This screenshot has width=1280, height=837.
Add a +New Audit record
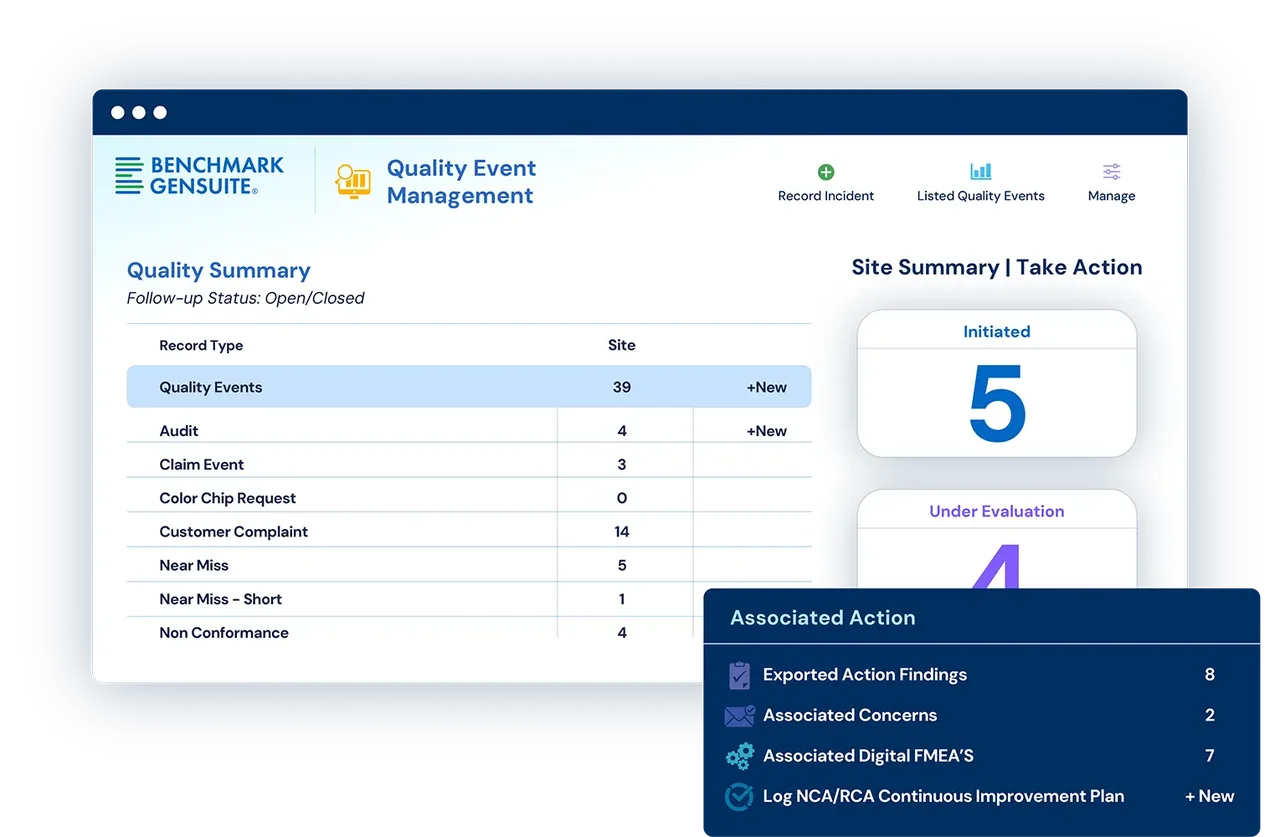point(767,431)
